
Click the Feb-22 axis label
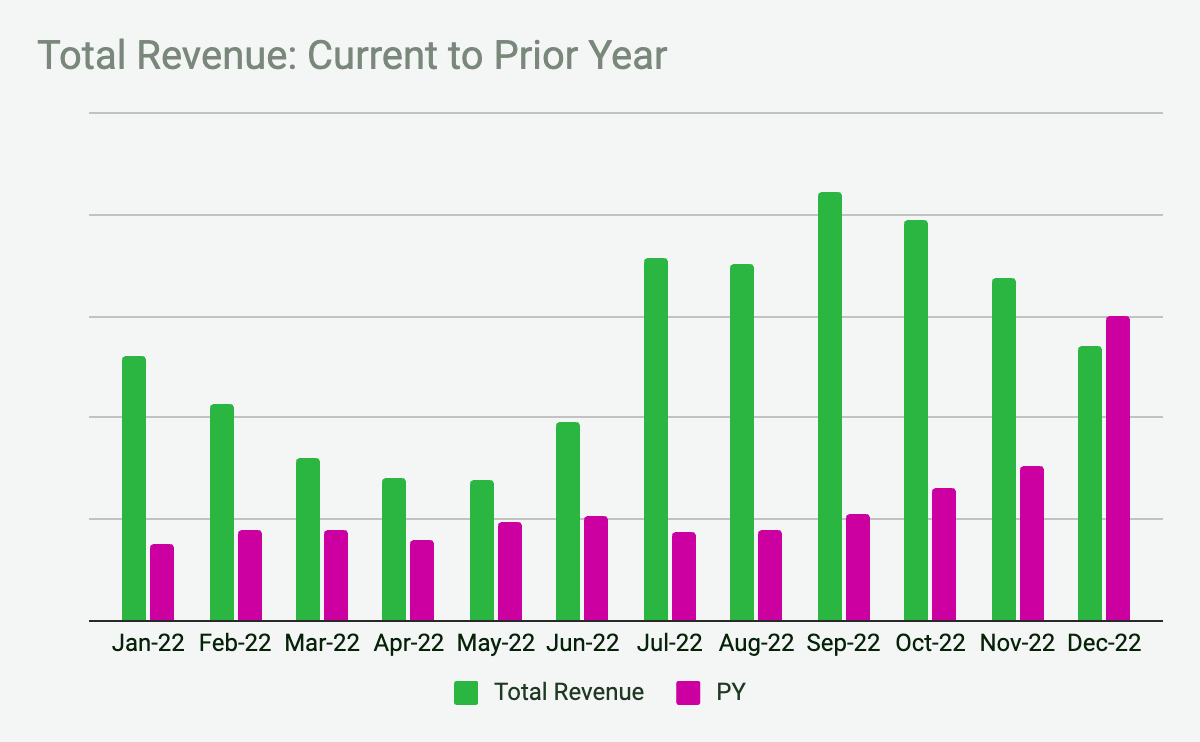click(235, 643)
